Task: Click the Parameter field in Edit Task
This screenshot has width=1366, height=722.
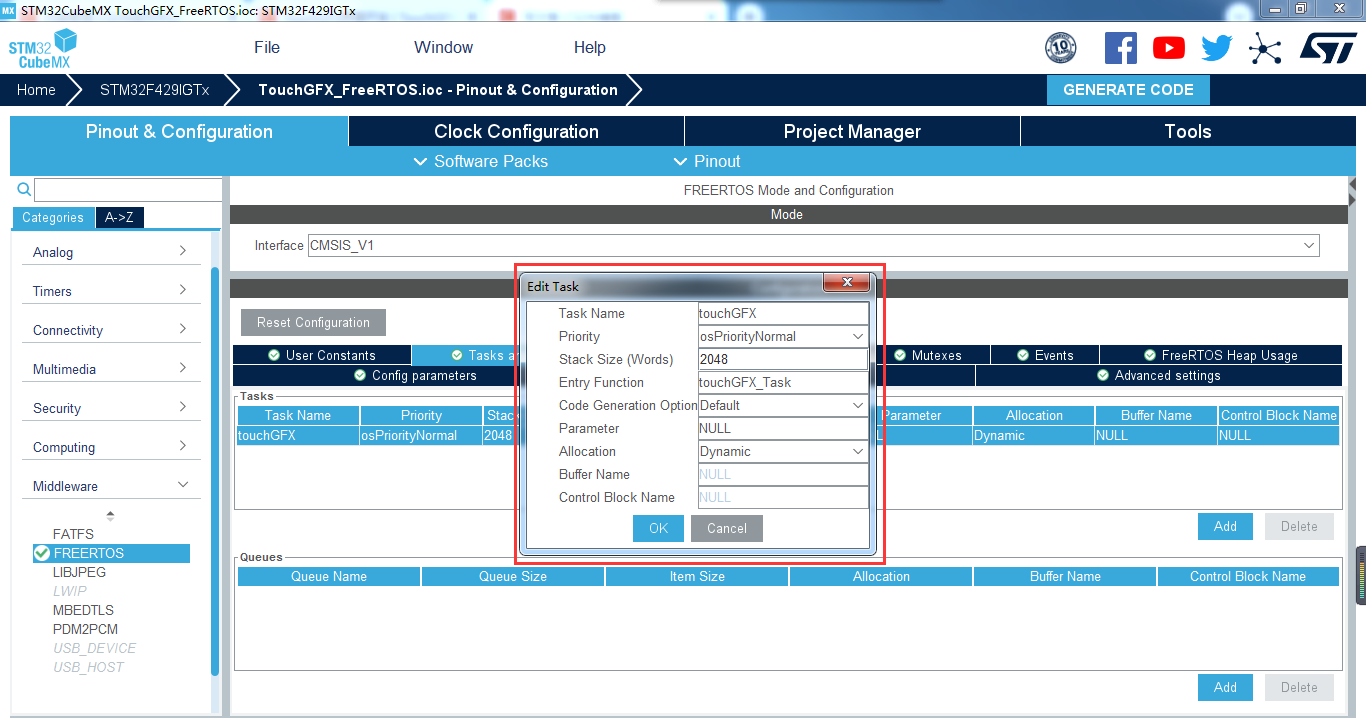Action: click(783, 428)
